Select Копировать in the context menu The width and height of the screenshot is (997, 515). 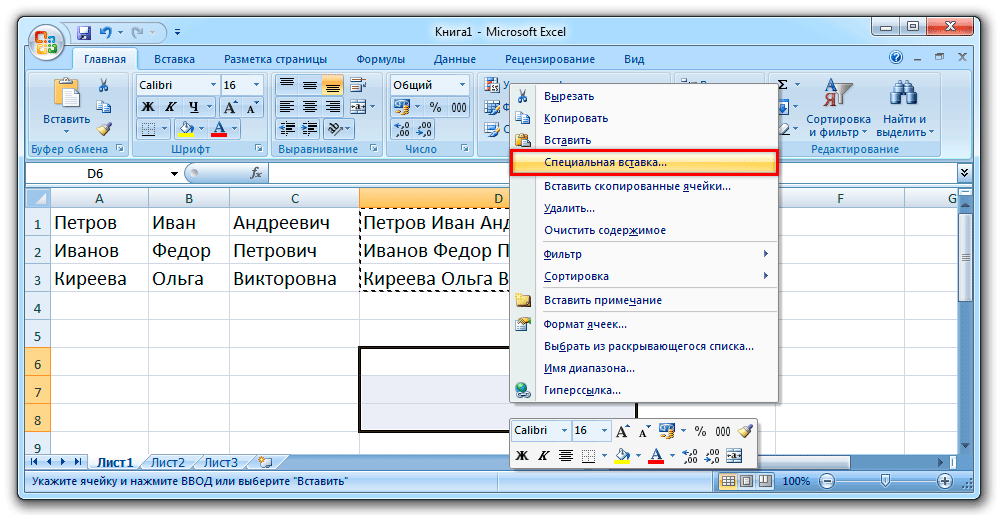tap(644, 118)
